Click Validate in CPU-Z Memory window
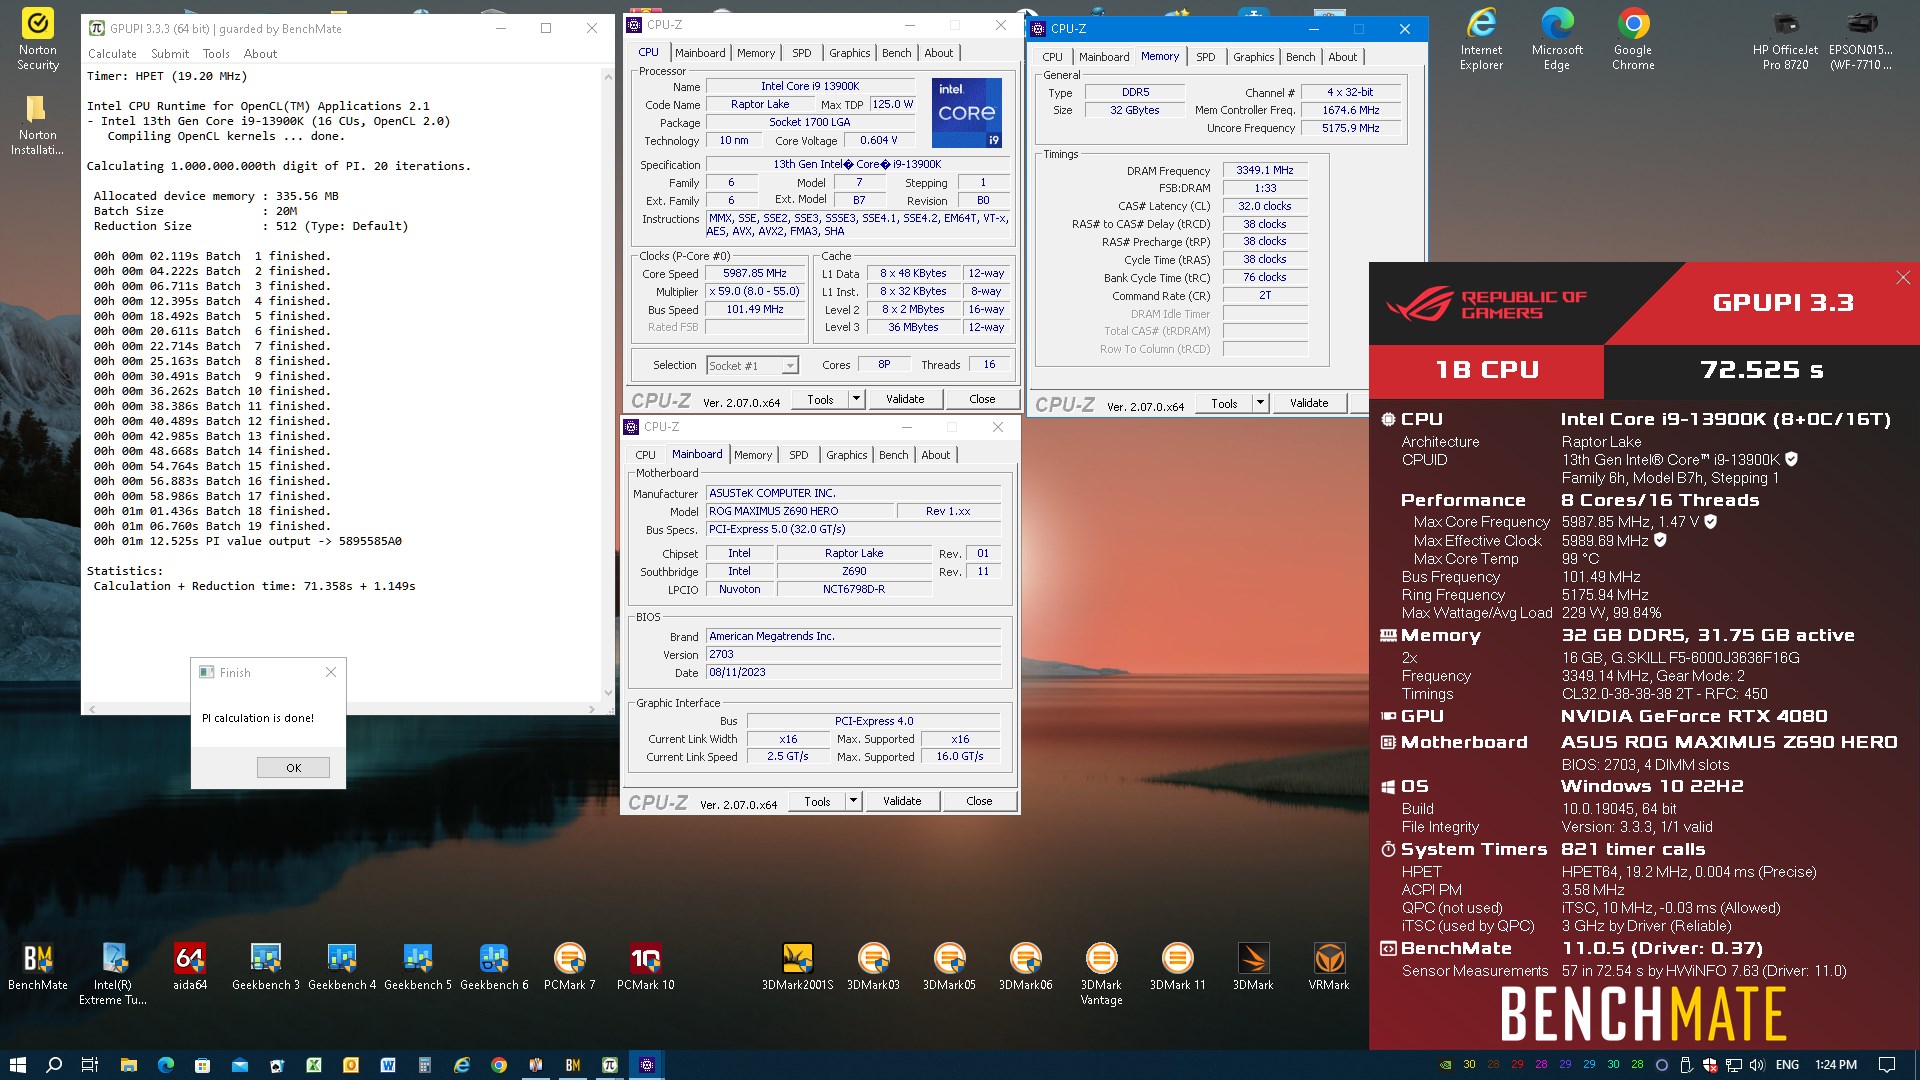 (x=1309, y=403)
